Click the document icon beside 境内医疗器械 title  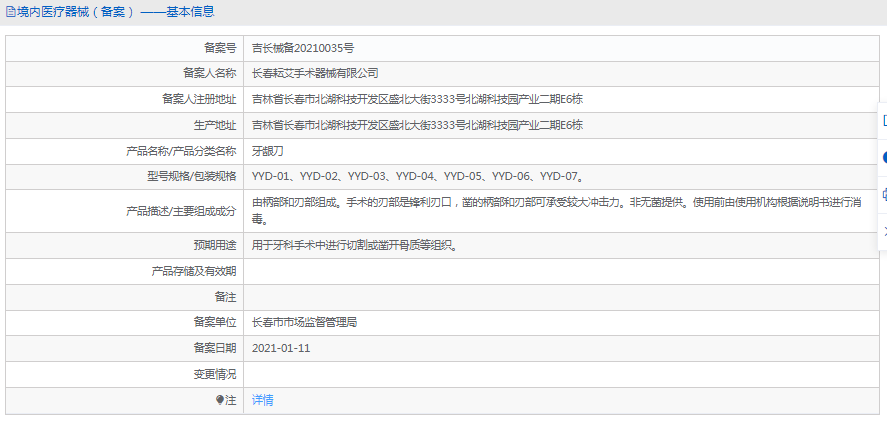tap(11, 12)
